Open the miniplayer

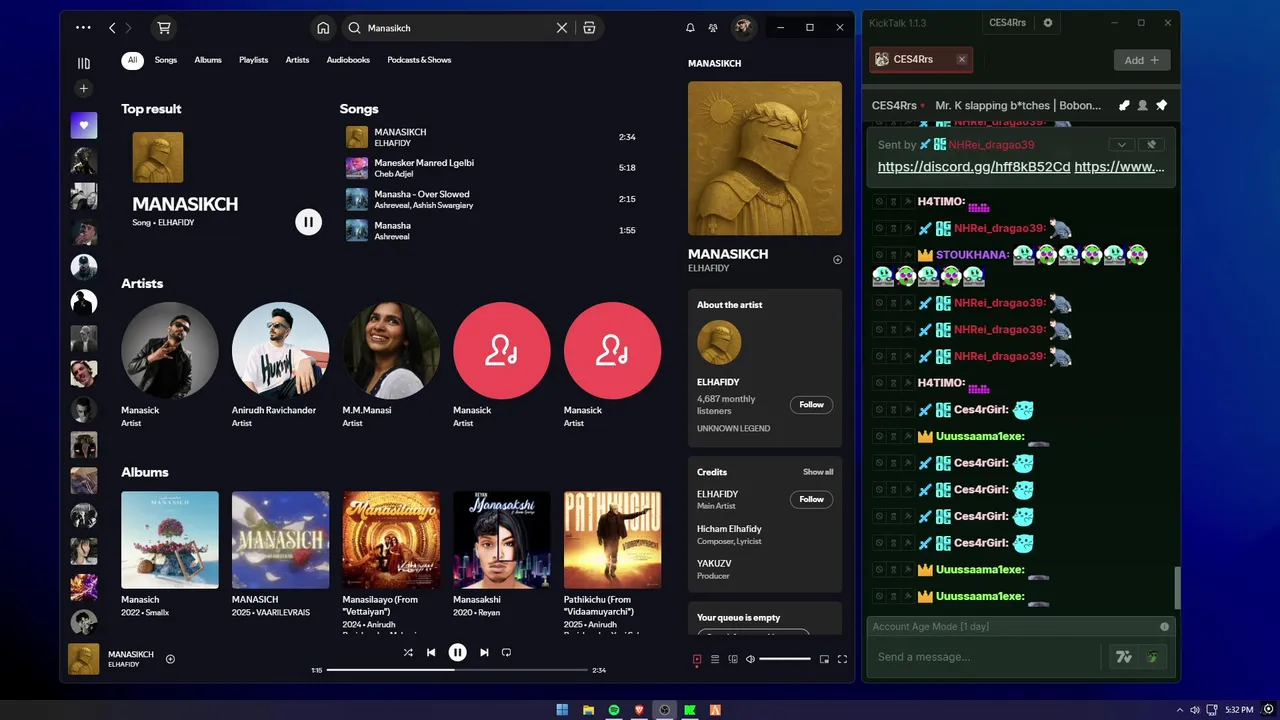824,659
